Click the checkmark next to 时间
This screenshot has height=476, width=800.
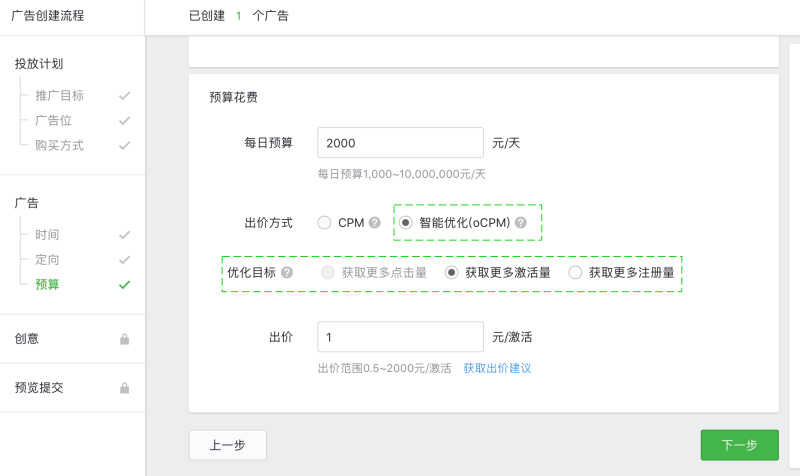124,235
